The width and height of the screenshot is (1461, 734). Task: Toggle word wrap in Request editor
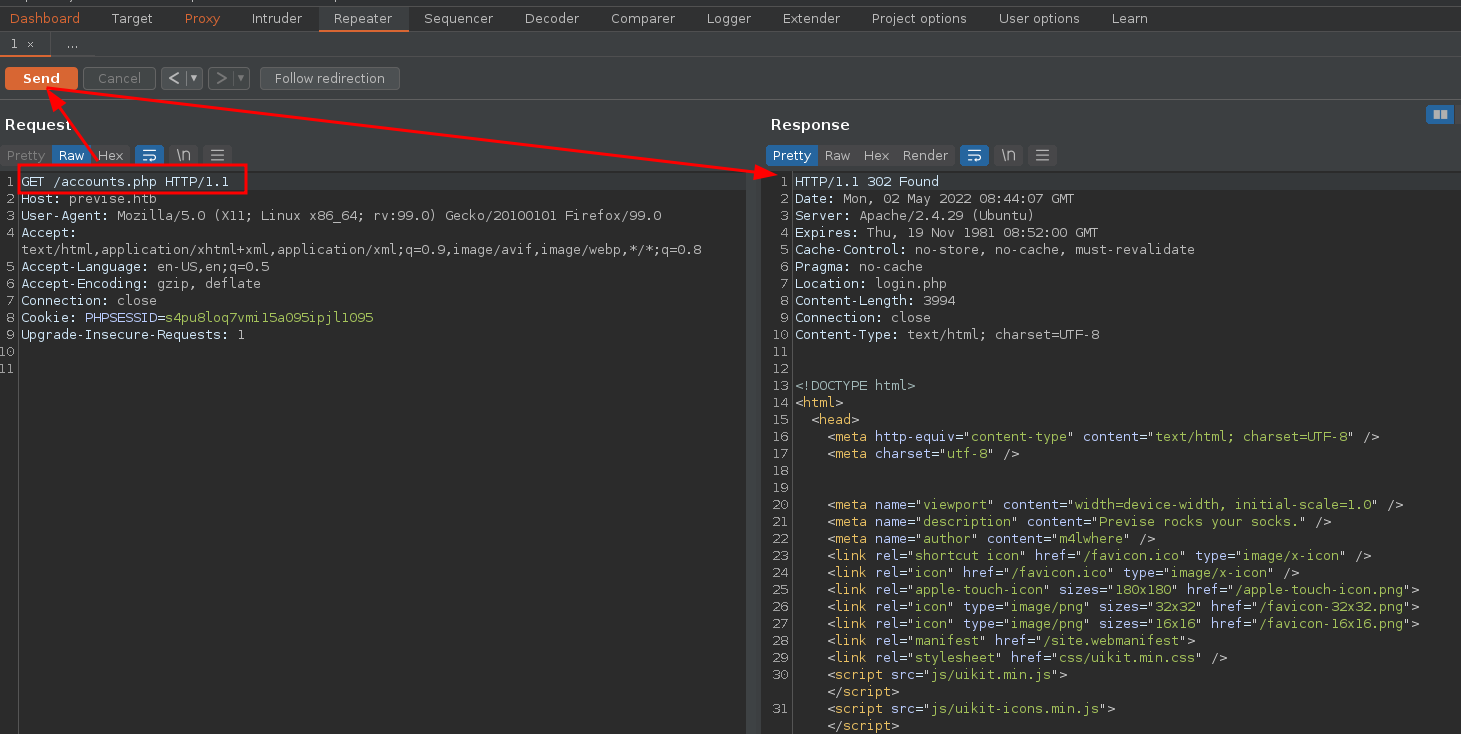point(149,155)
